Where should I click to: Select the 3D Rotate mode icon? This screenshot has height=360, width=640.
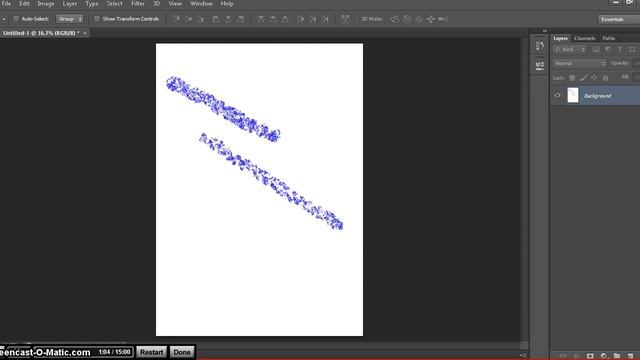[x=395, y=19]
